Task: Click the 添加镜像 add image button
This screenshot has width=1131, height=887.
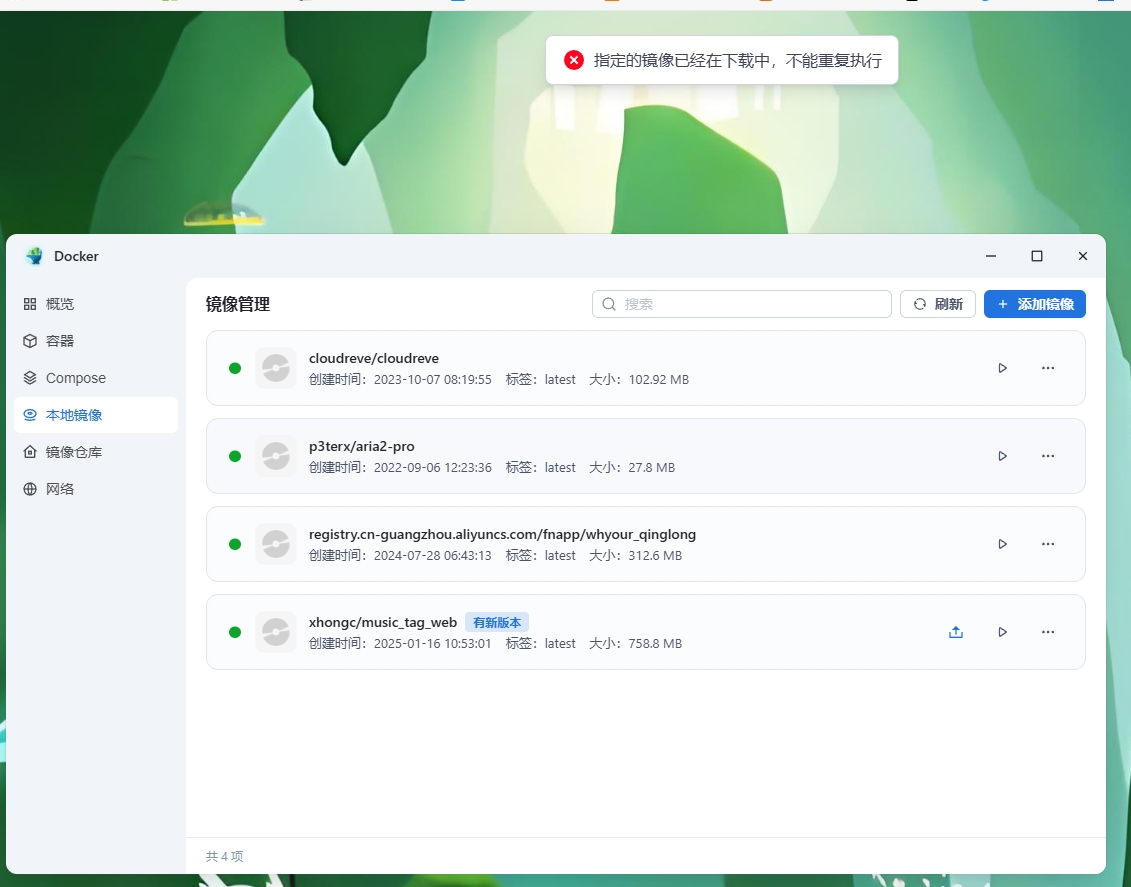Action: tap(1034, 304)
